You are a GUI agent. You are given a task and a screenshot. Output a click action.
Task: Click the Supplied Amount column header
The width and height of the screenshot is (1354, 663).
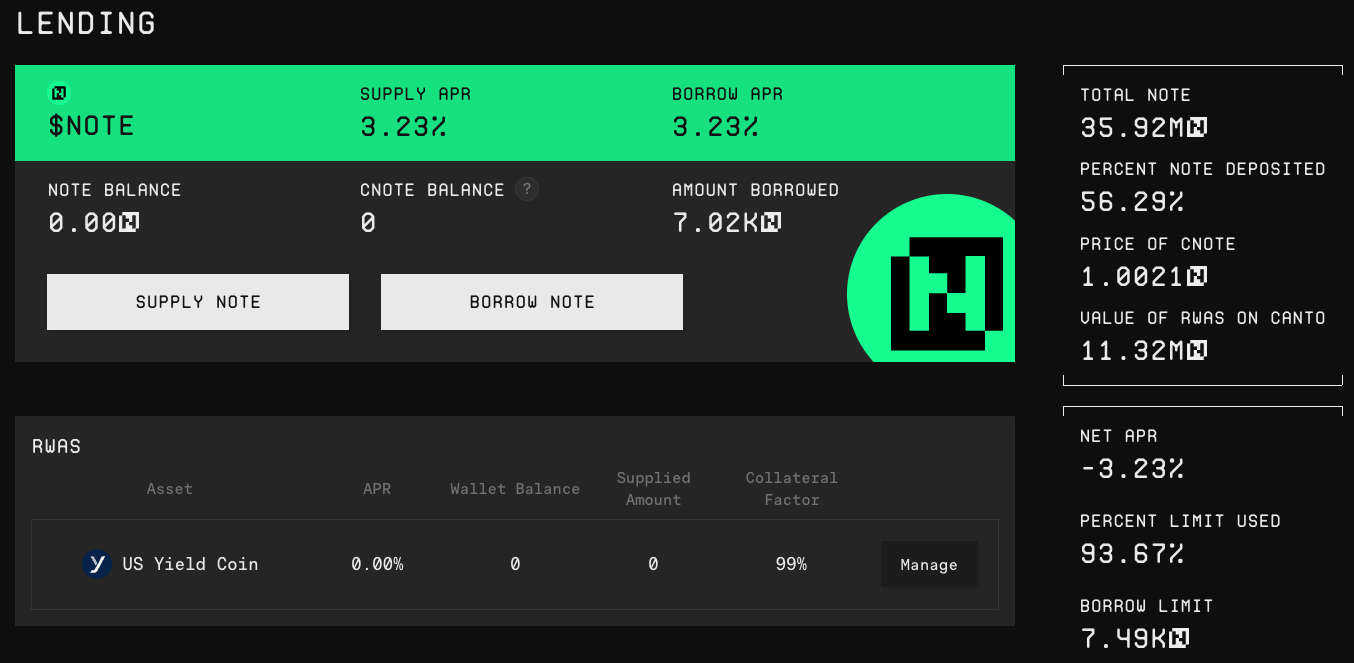pyautogui.click(x=653, y=488)
